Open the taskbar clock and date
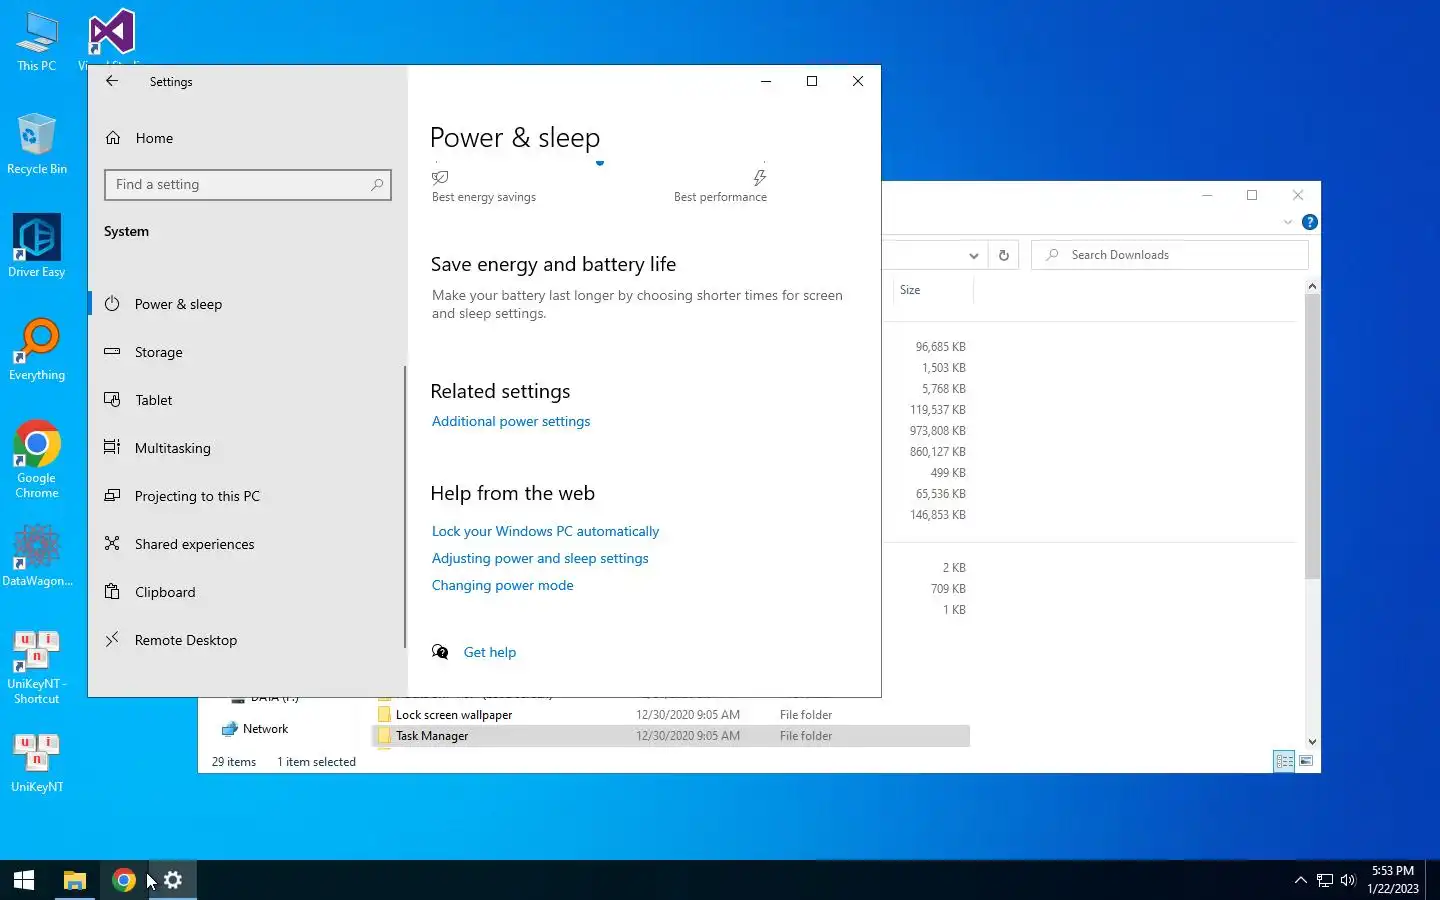1440x900 pixels. [x=1393, y=880]
